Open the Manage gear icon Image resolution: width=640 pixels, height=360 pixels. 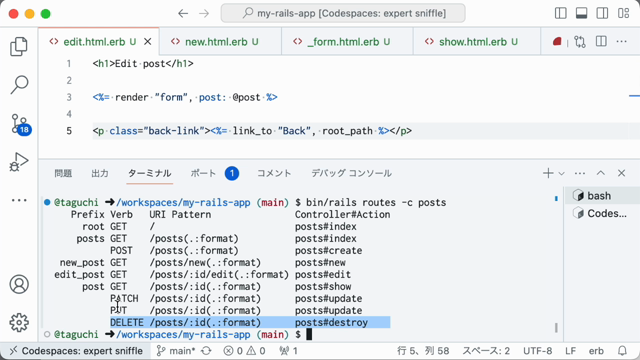pyautogui.click(x=19, y=322)
